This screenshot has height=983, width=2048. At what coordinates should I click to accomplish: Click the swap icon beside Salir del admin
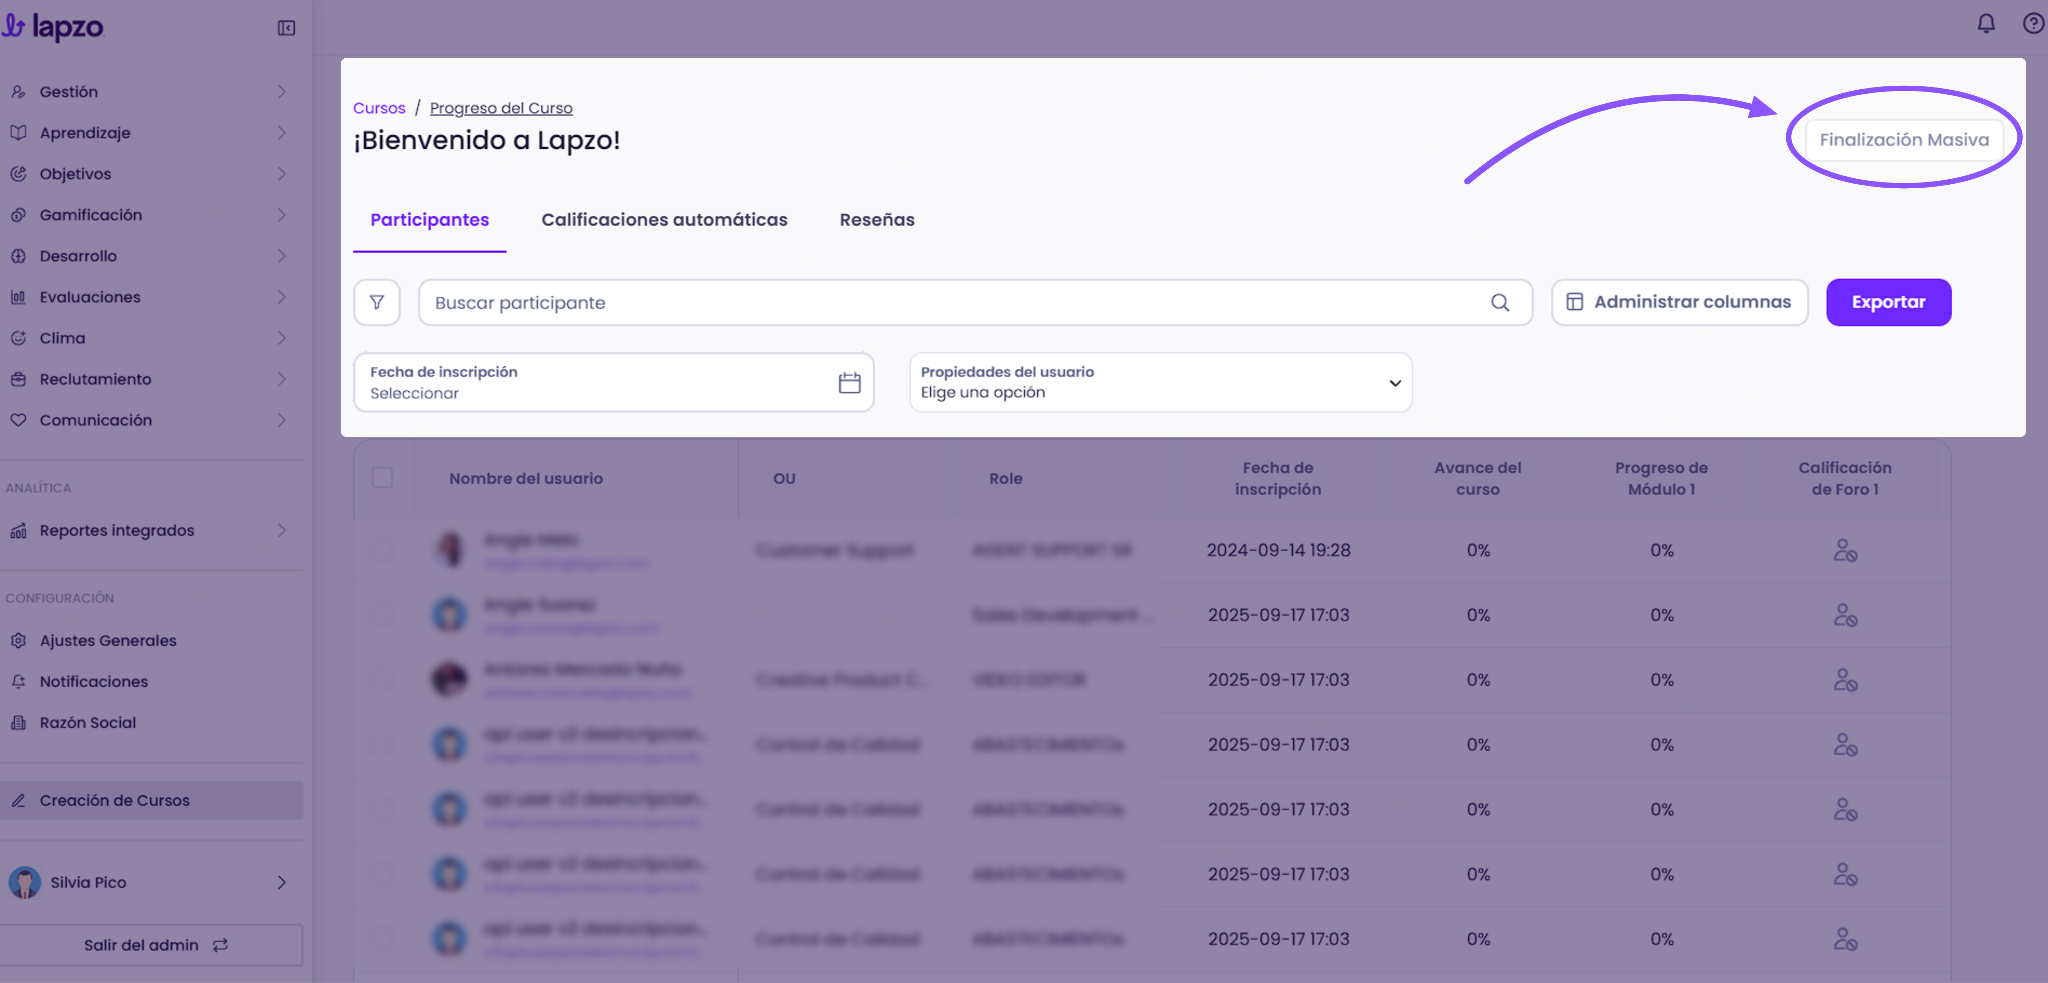(x=221, y=945)
